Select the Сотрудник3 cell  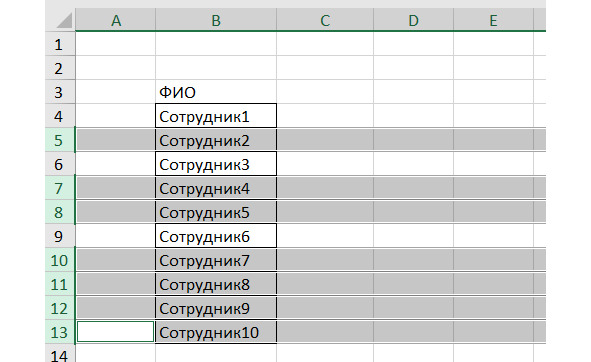[x=216, y=164]
